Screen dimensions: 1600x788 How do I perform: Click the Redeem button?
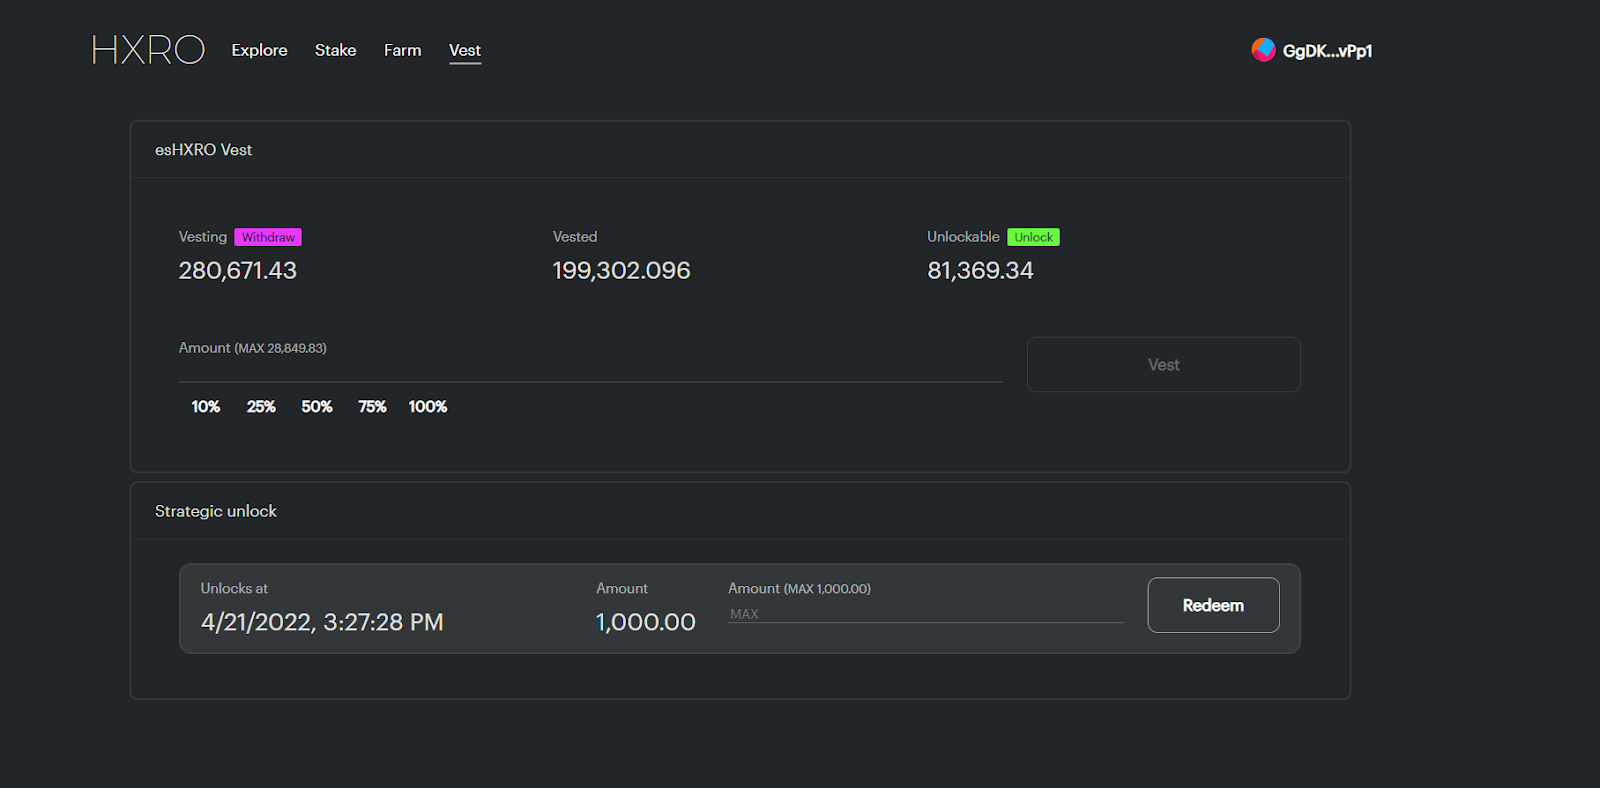[1213, 605]
